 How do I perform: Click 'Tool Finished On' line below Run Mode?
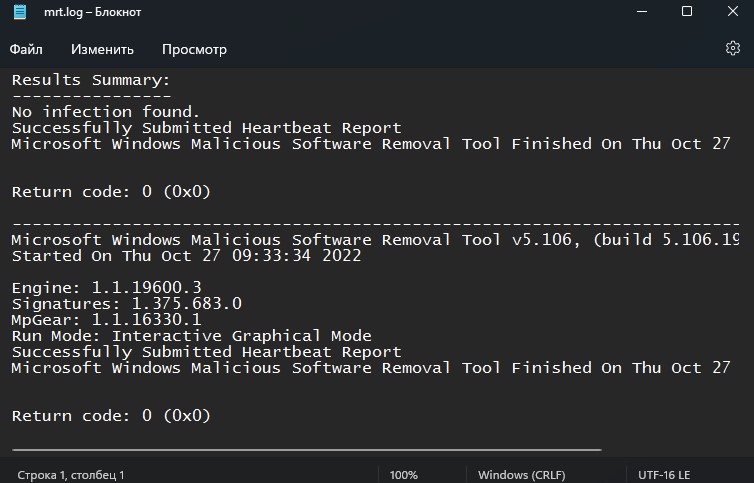point(371,368)
